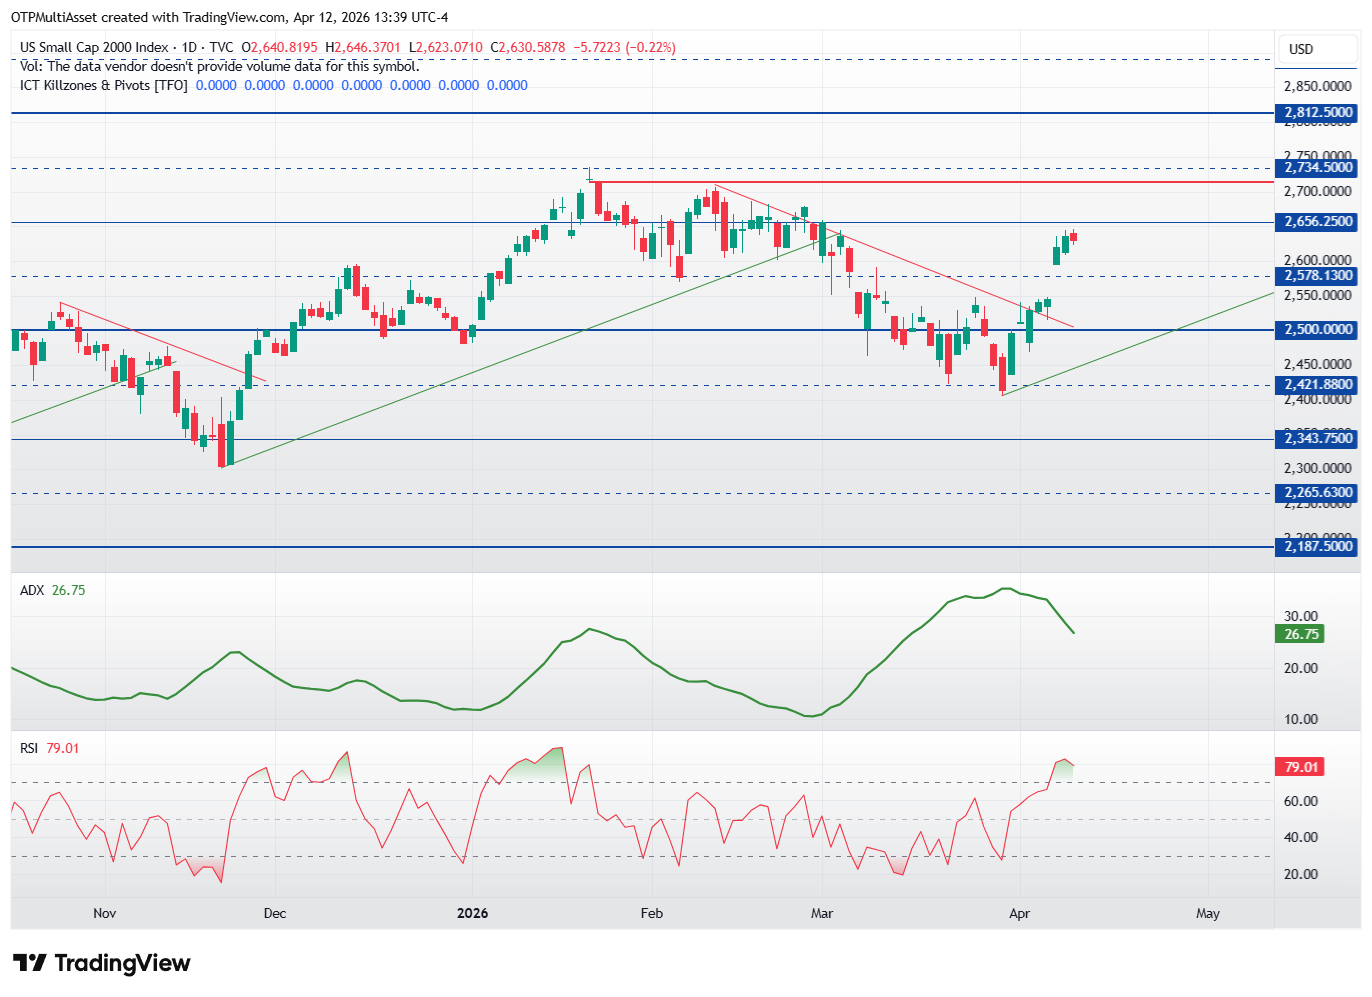1372x997 pixels.
Task: Click the 2,421.8800 price label
Action: 1317,385
